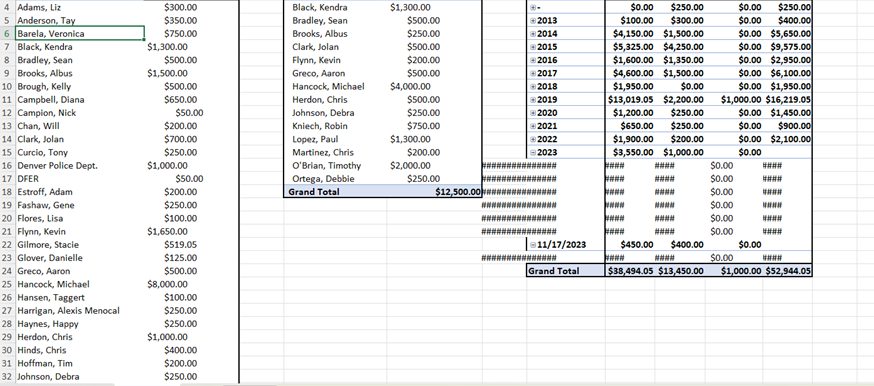Select the $6,100.00 cell for 2017

788,73
